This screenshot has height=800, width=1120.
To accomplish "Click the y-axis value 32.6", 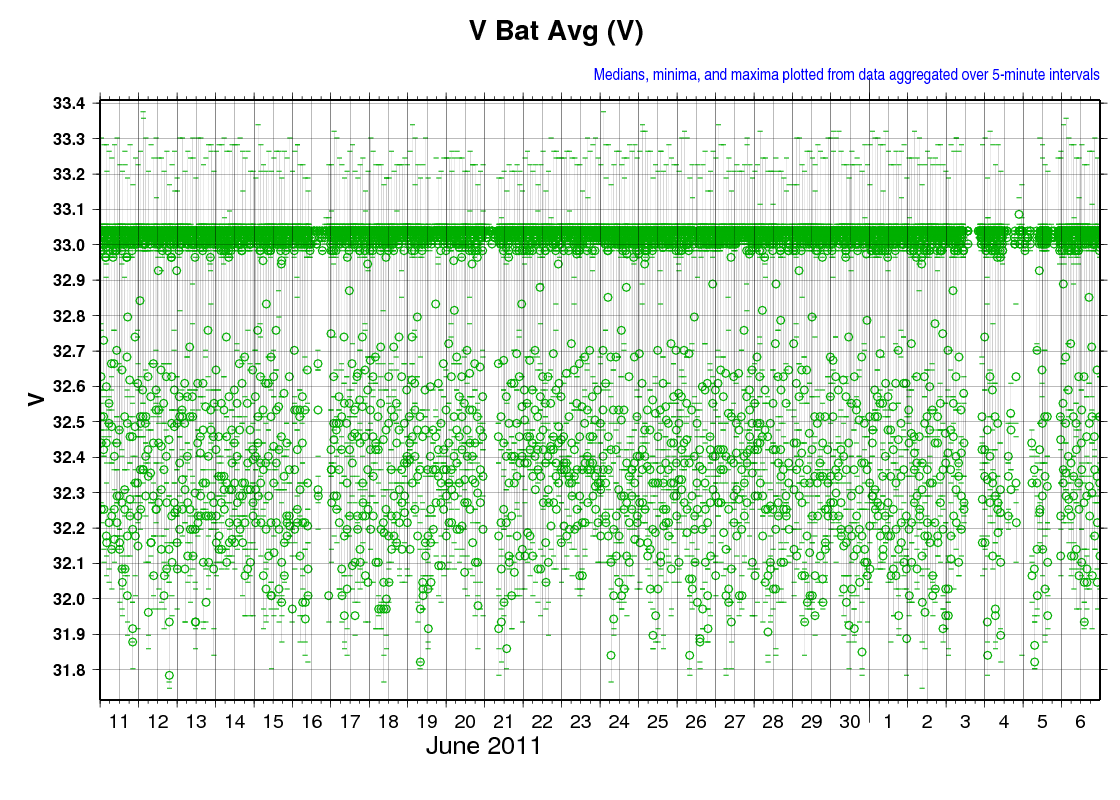I will click(69, 386).
